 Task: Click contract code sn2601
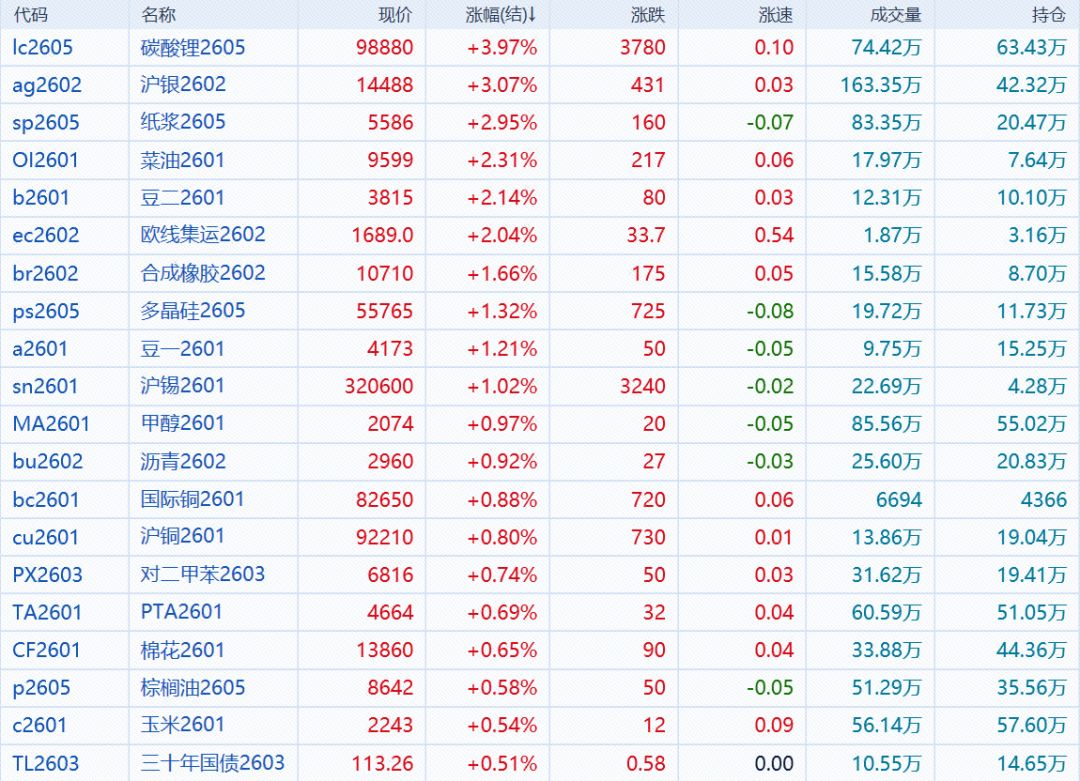pyautogui.click(x=45, y=386)
